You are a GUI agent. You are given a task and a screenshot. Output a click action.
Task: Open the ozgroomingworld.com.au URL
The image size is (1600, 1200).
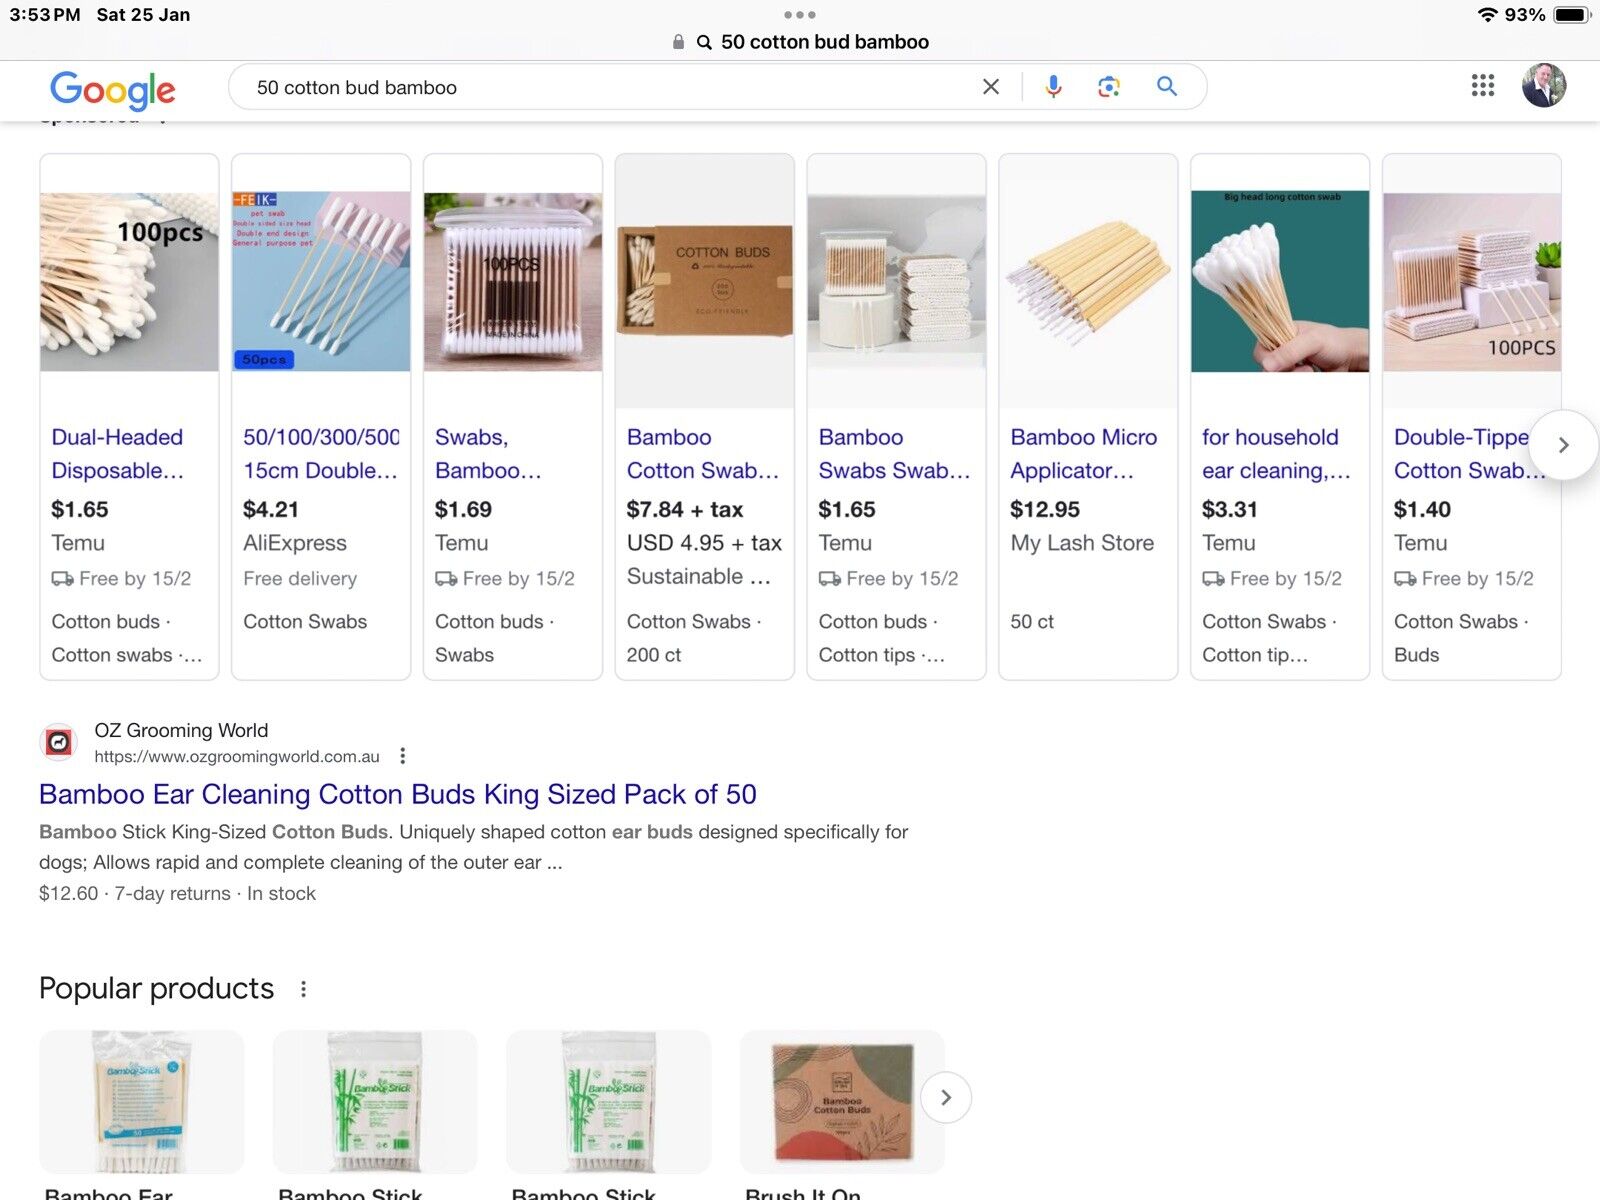point(237,757)
